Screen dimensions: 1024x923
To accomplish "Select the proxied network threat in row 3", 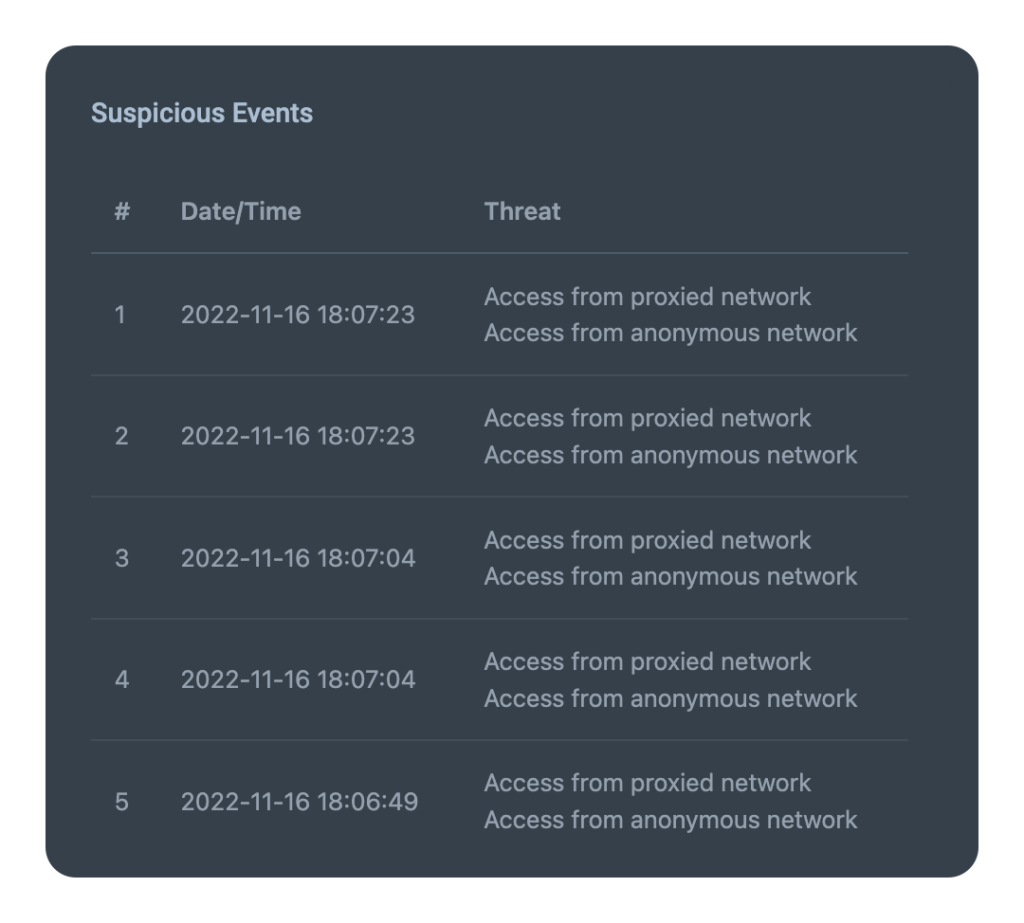I will click(647, 540).
